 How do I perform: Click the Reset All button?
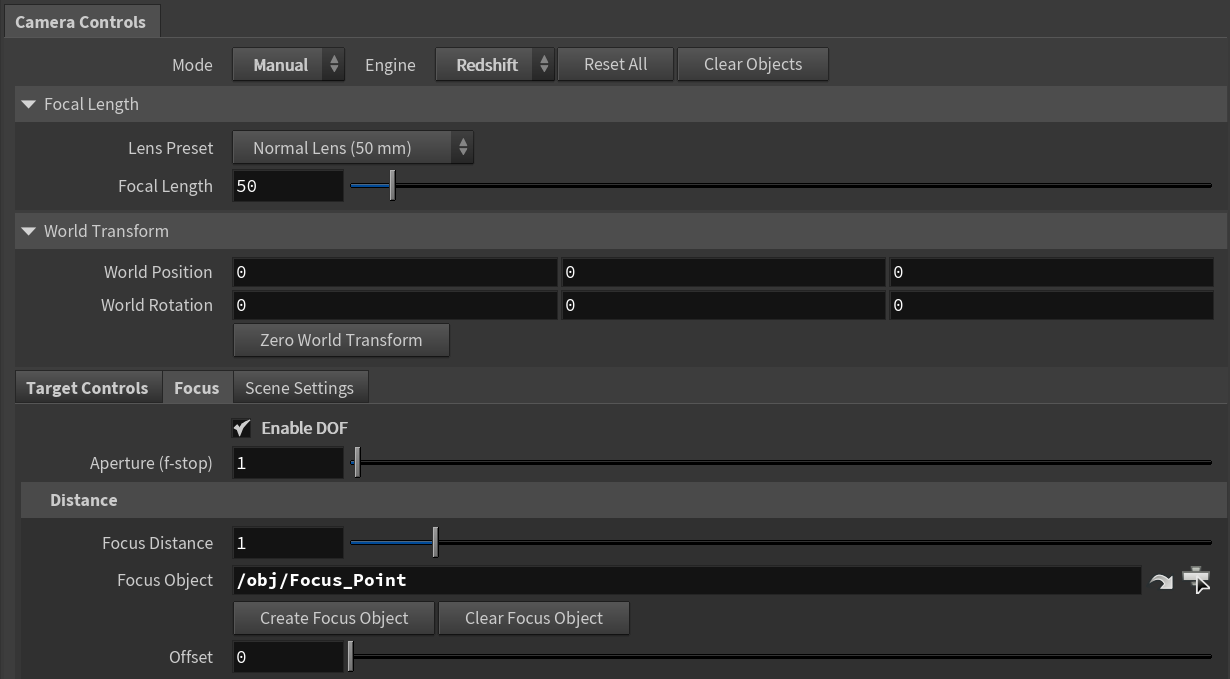pos(616,65)
